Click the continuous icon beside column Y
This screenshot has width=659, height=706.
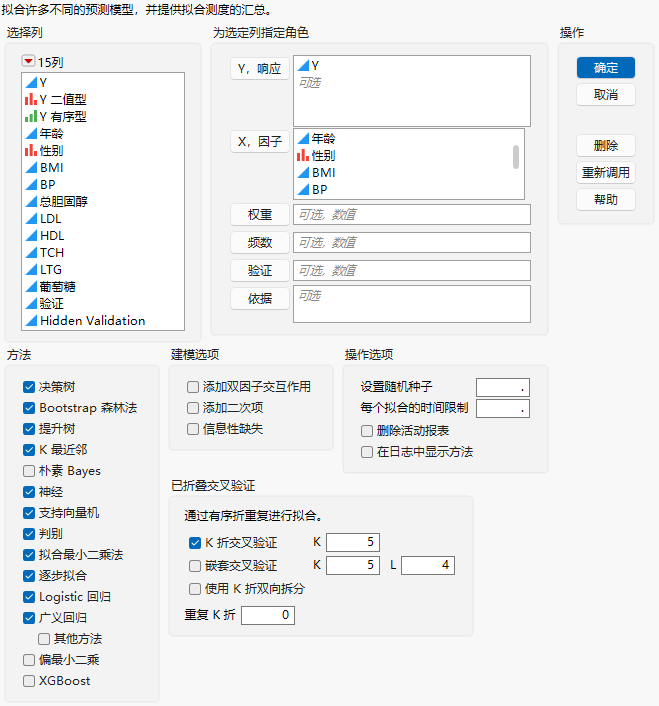(x=31, y=82)
